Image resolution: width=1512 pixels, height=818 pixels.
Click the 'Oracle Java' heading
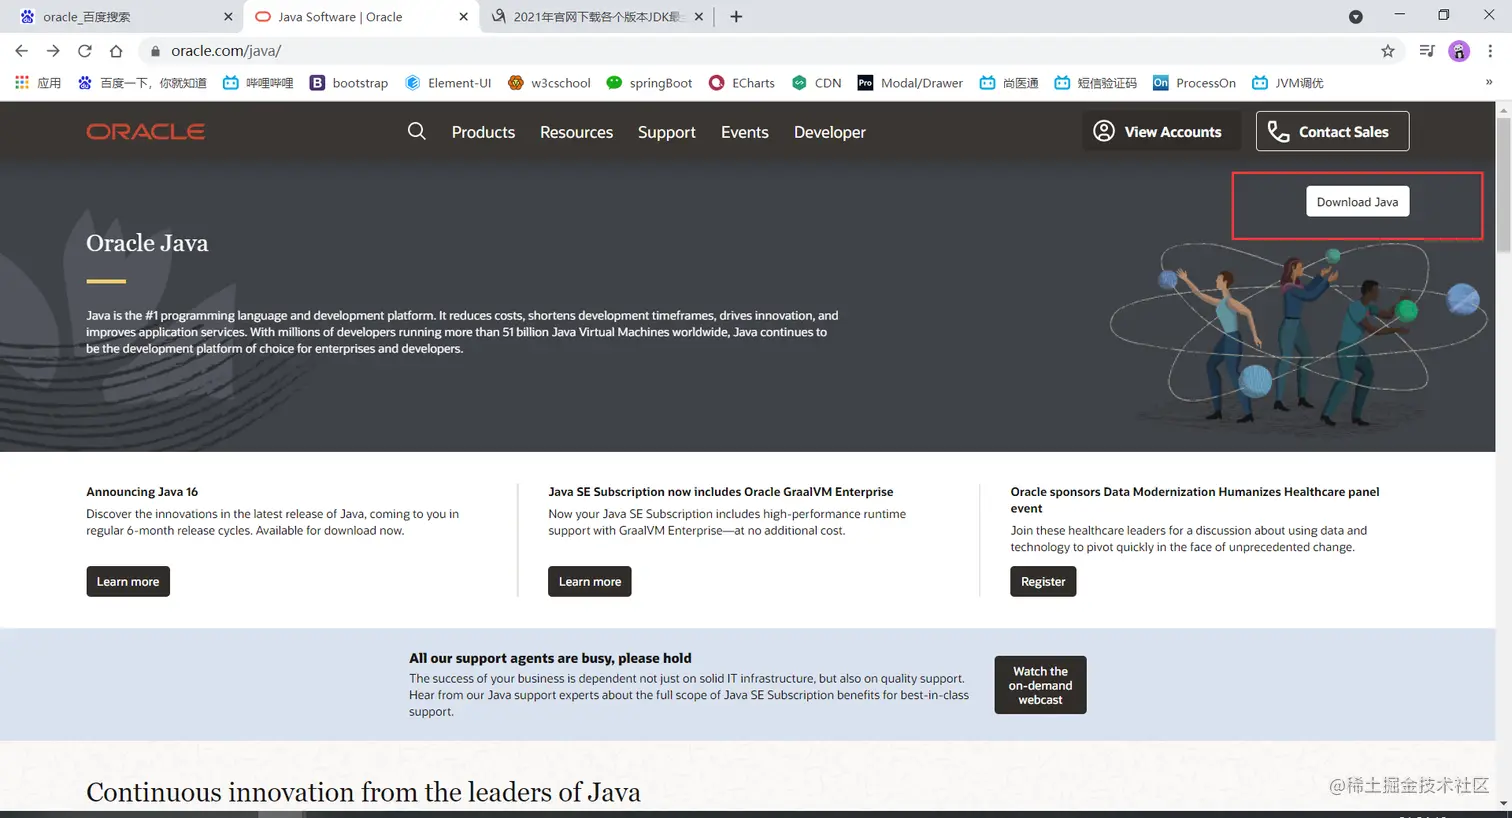click(147, 243)
